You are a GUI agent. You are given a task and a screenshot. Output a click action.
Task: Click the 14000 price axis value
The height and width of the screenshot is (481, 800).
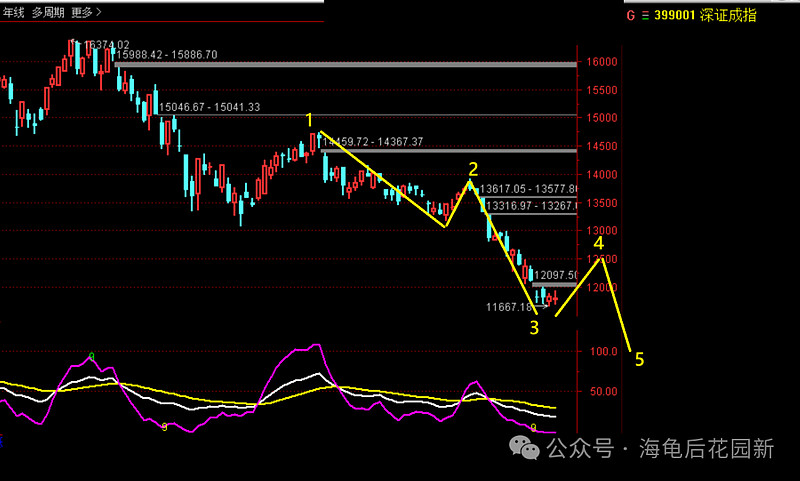click(x=602, y=174)
